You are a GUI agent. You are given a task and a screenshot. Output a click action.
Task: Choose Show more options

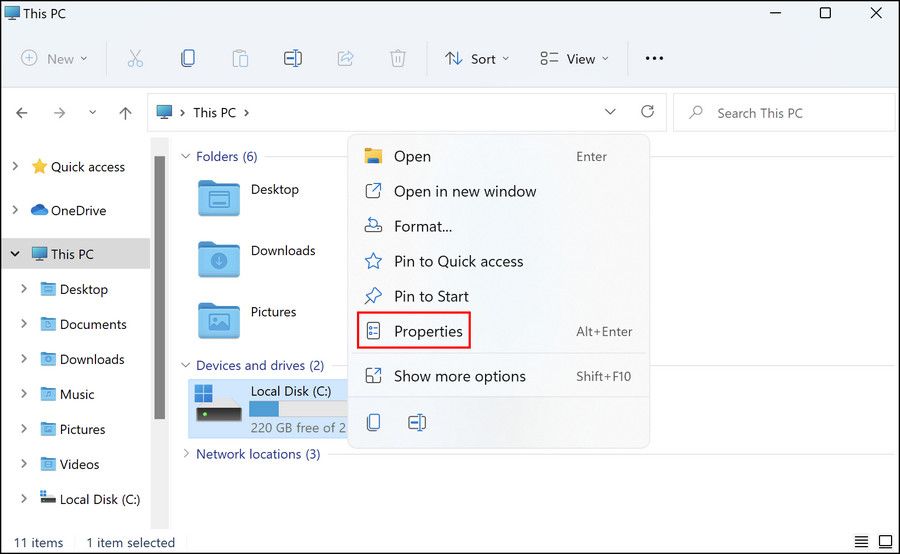[499, 376]
